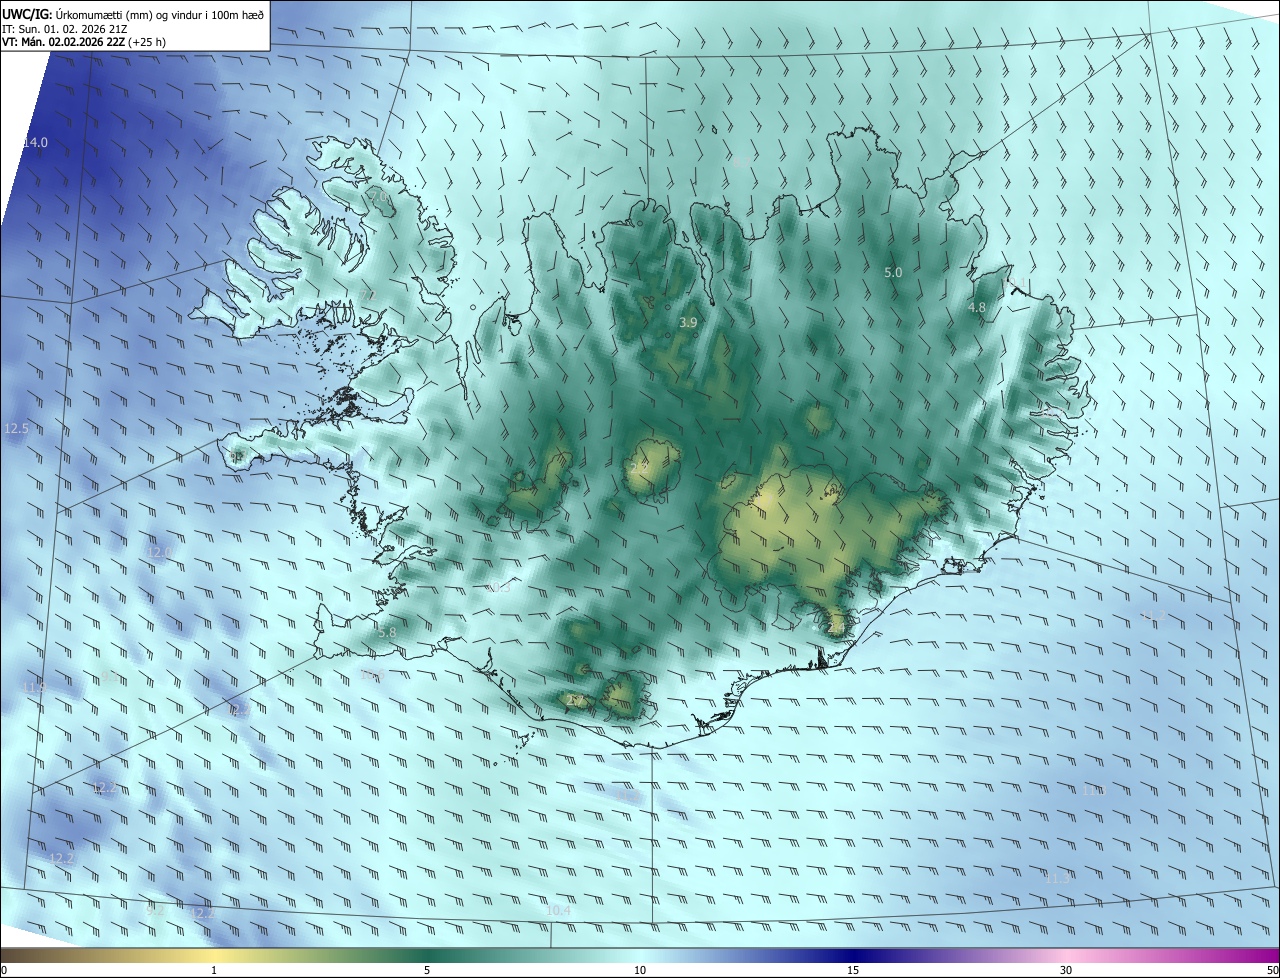The width and height of the screenshot is (1280, 978).
Task: Click the colour scale label '5'
Action: coord(427,970)
